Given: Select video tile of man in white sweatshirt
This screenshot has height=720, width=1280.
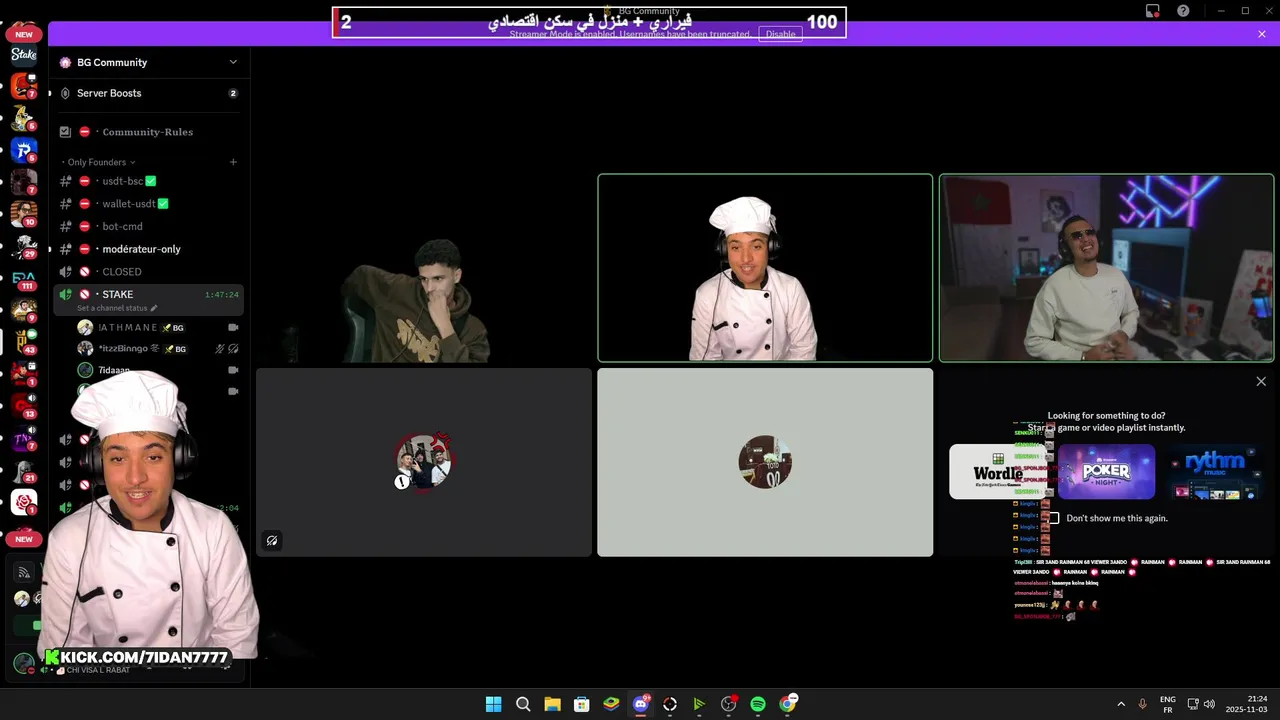Looking at the screenshot, I should click(1106, 268).
